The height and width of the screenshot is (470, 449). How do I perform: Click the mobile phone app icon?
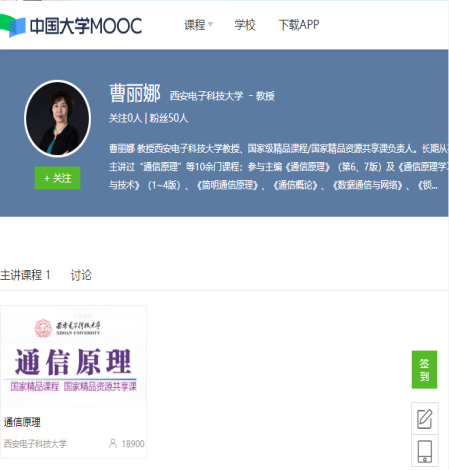pyautogui.click(x=425, y=451)
